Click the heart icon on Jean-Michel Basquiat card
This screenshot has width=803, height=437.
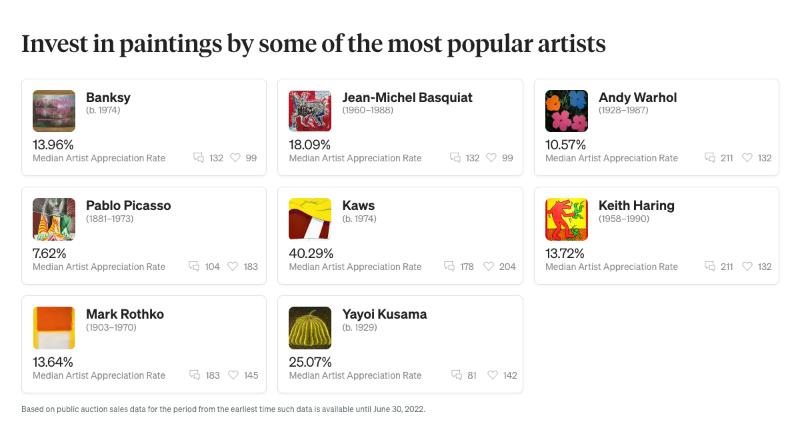coord(491,158)
